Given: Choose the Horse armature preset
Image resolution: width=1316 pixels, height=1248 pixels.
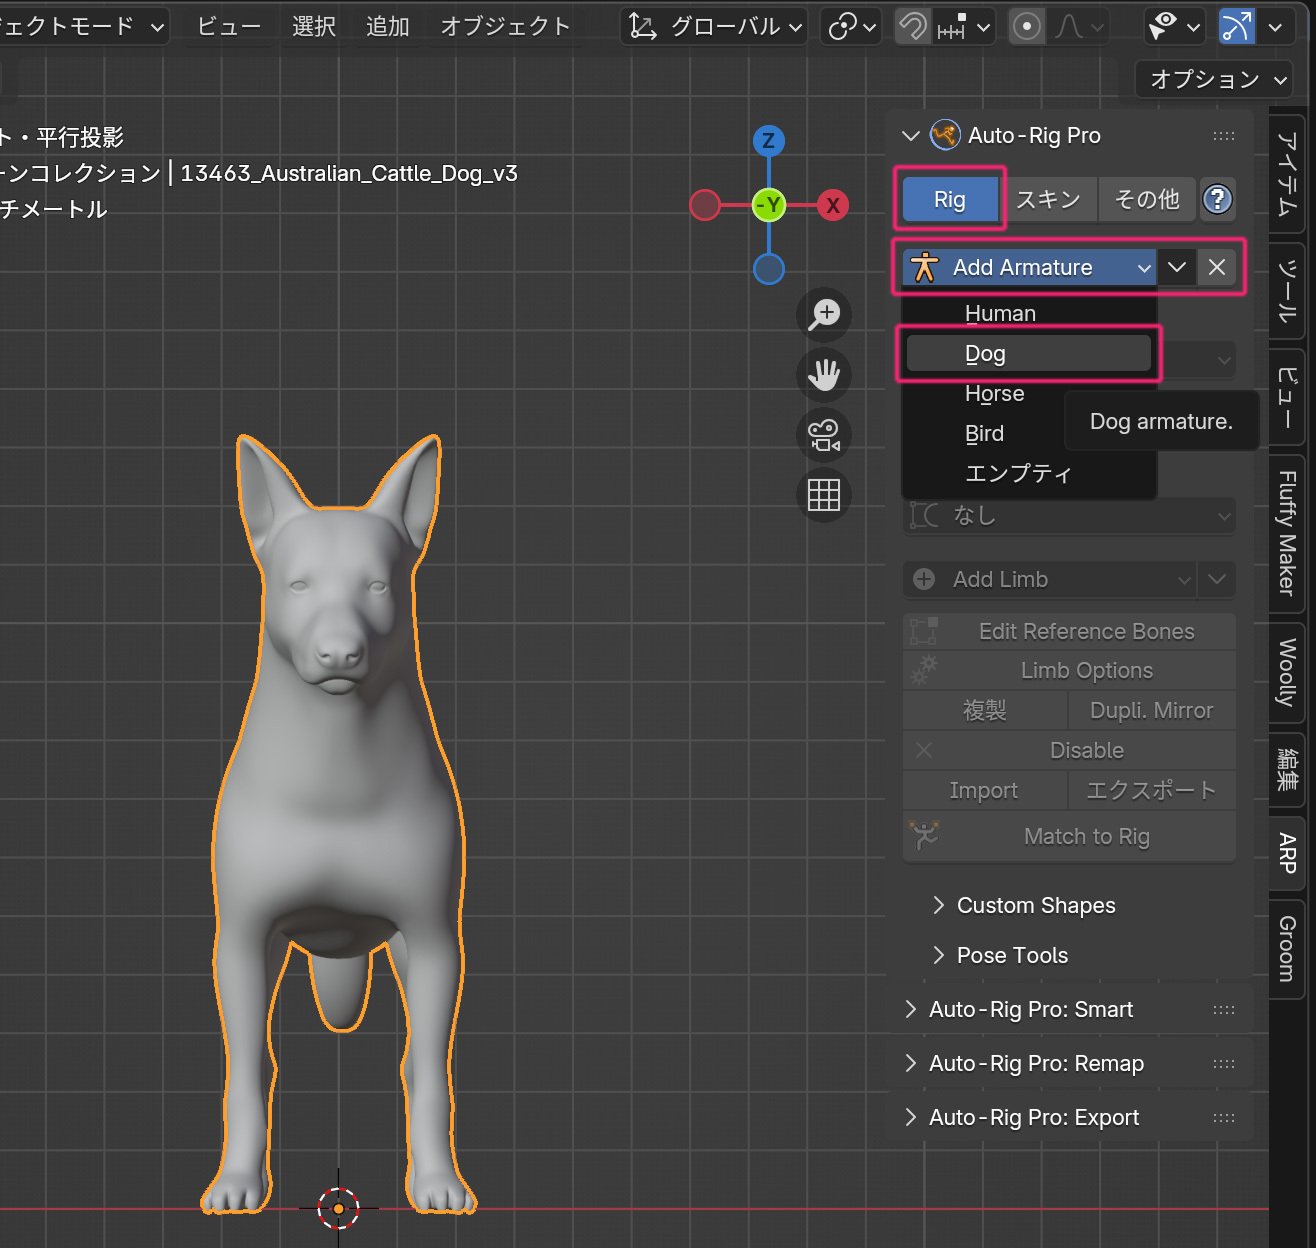Looking at the screenshot, I should (x=994, y=394).
